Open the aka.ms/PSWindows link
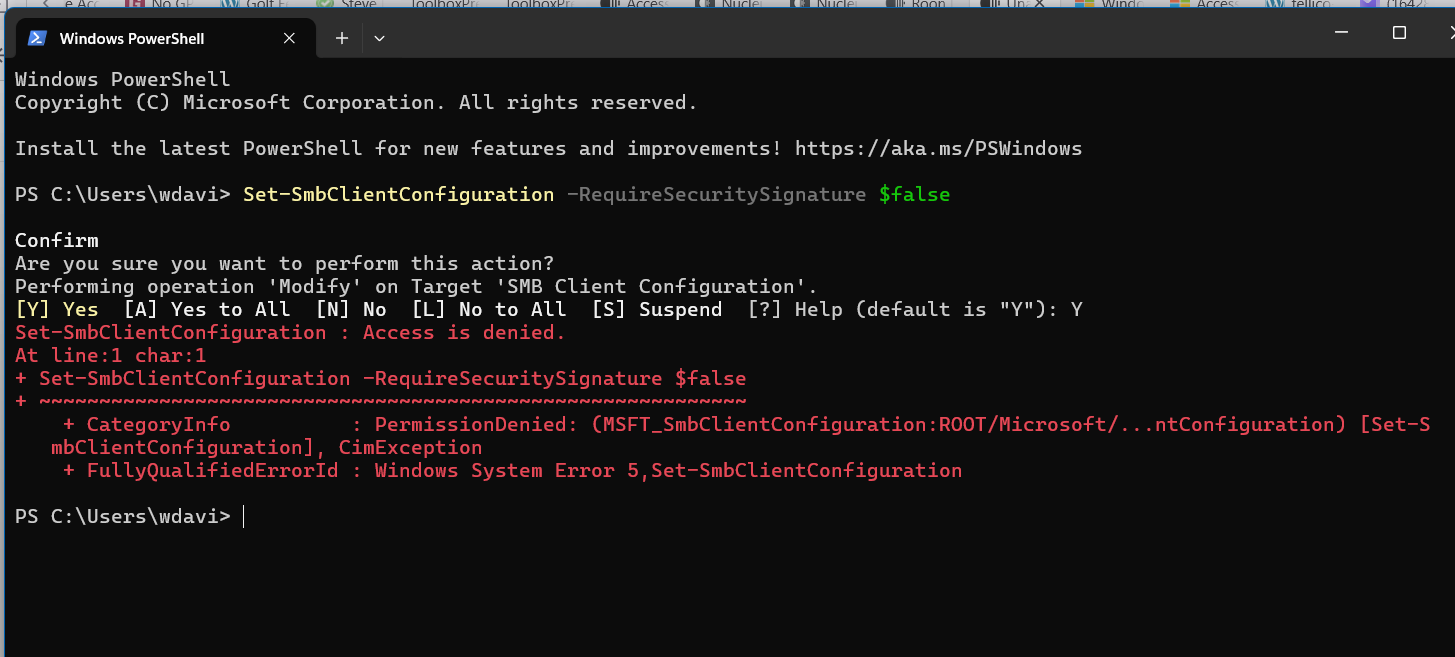The image size is (1455, 657). [x=938, y=148]
